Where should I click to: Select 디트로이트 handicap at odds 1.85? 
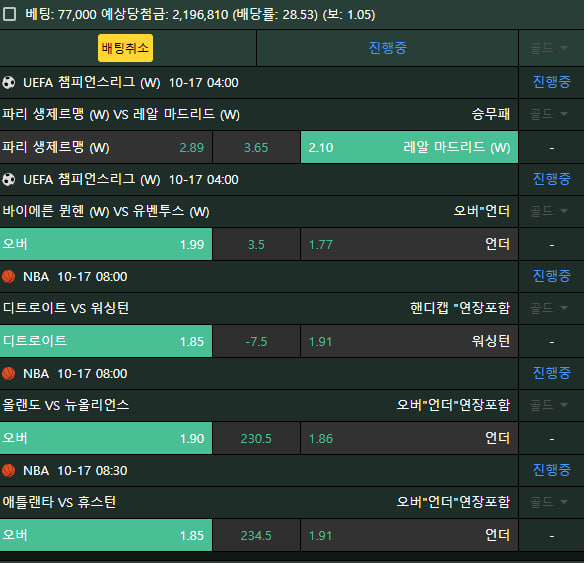106,341
